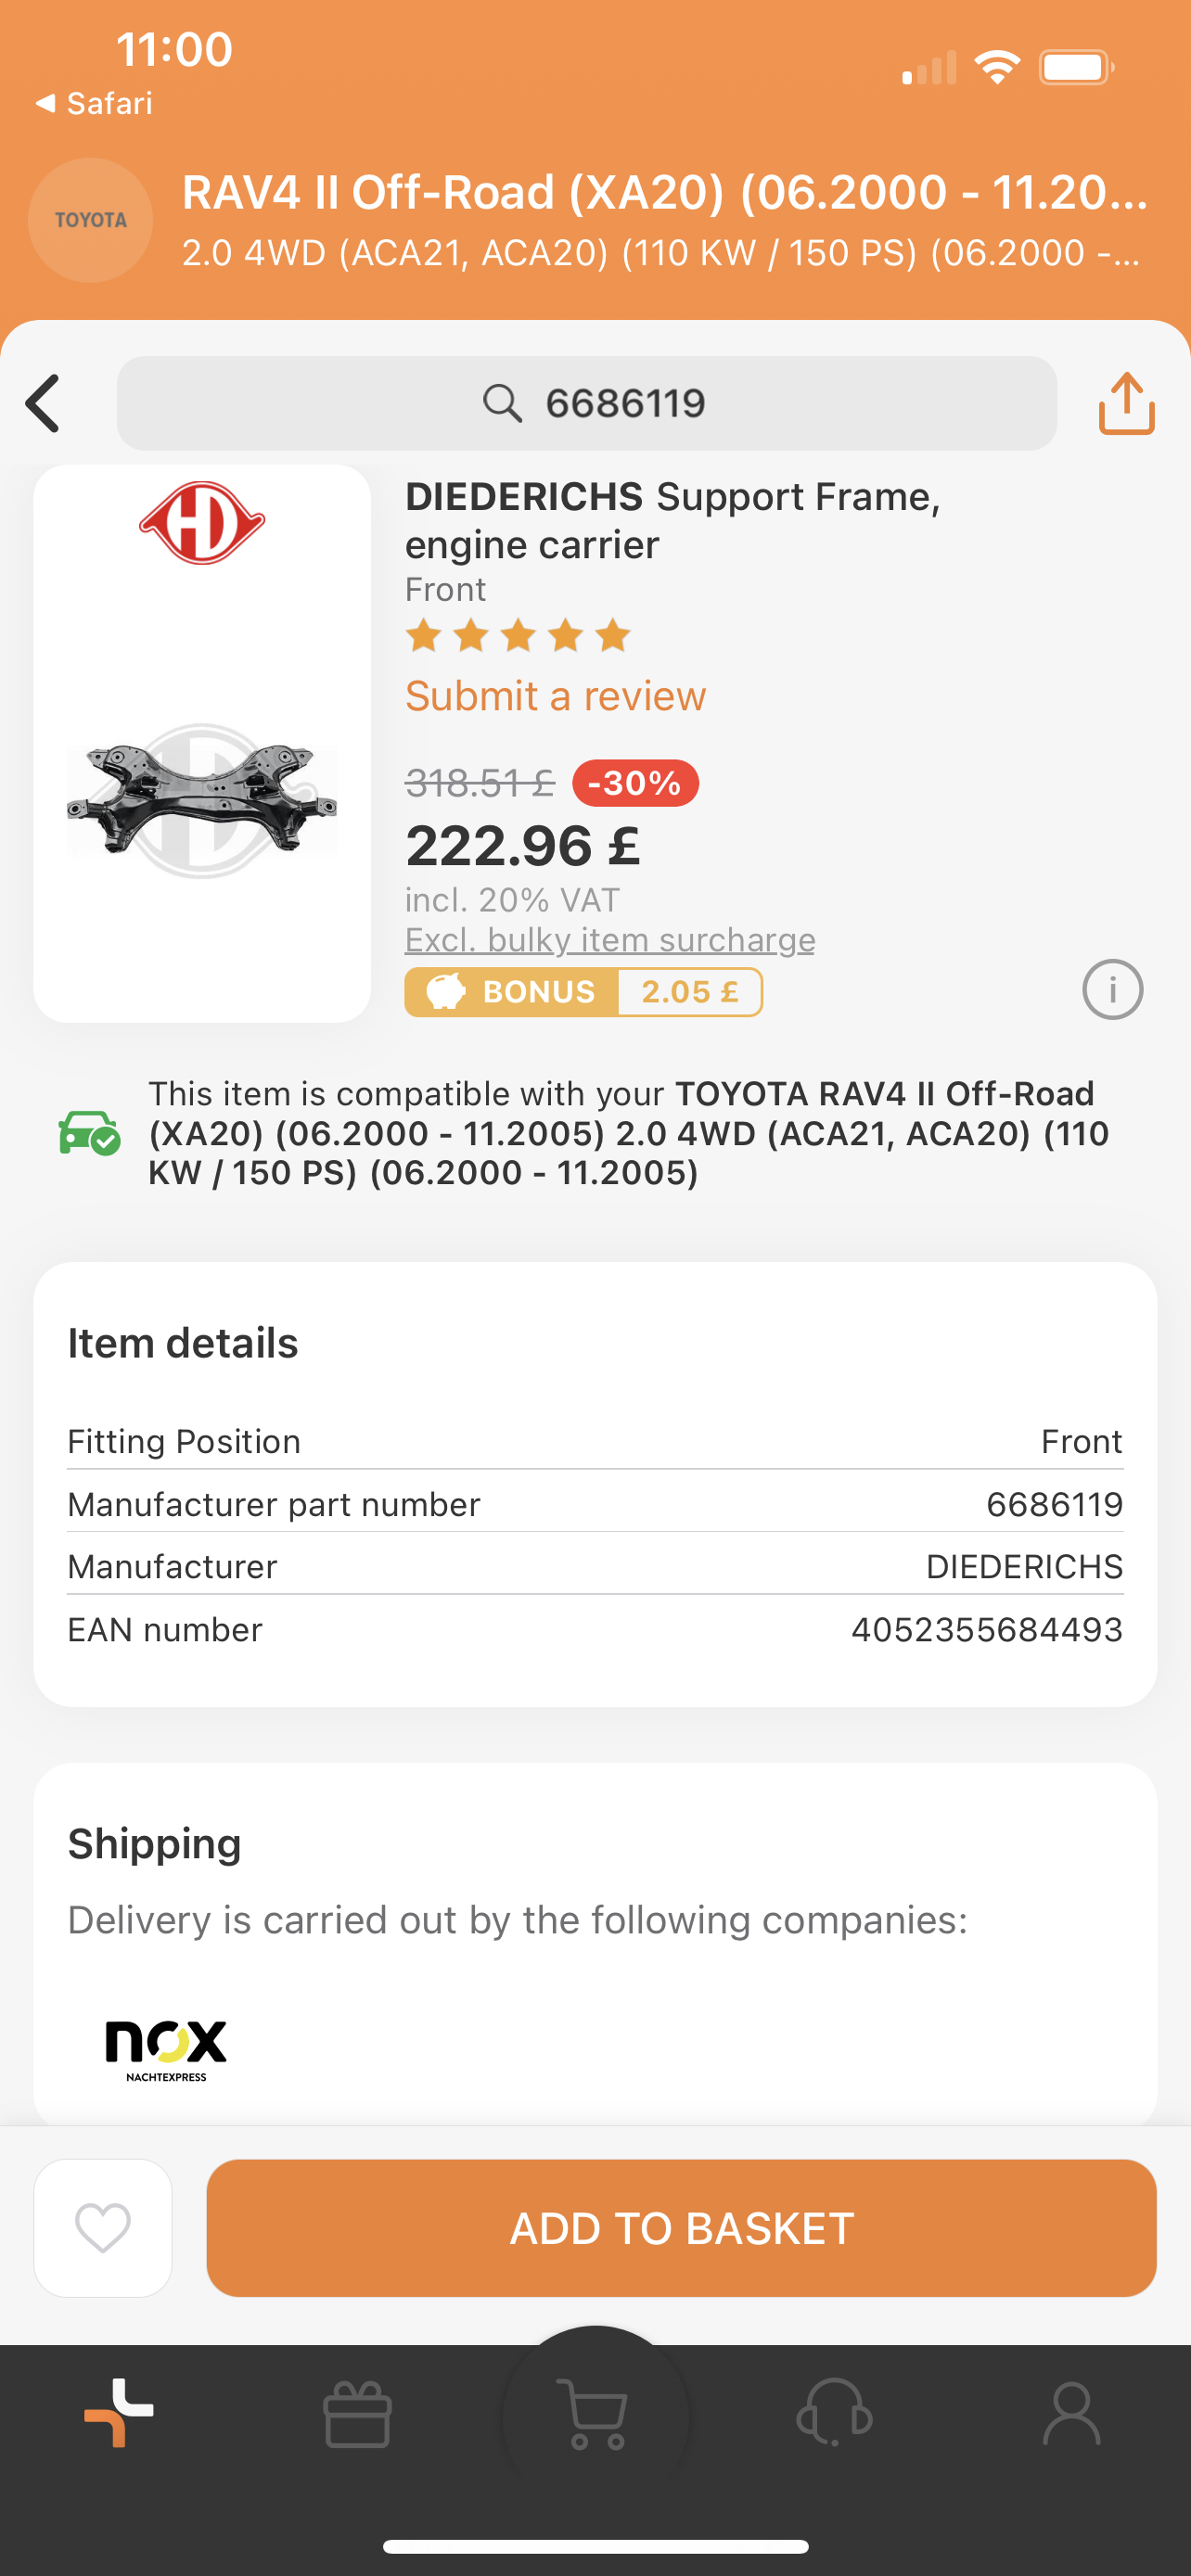The image size is (1191, 2576).
Task: Open Excl. bulky item surcharge link
Action: 609,940
